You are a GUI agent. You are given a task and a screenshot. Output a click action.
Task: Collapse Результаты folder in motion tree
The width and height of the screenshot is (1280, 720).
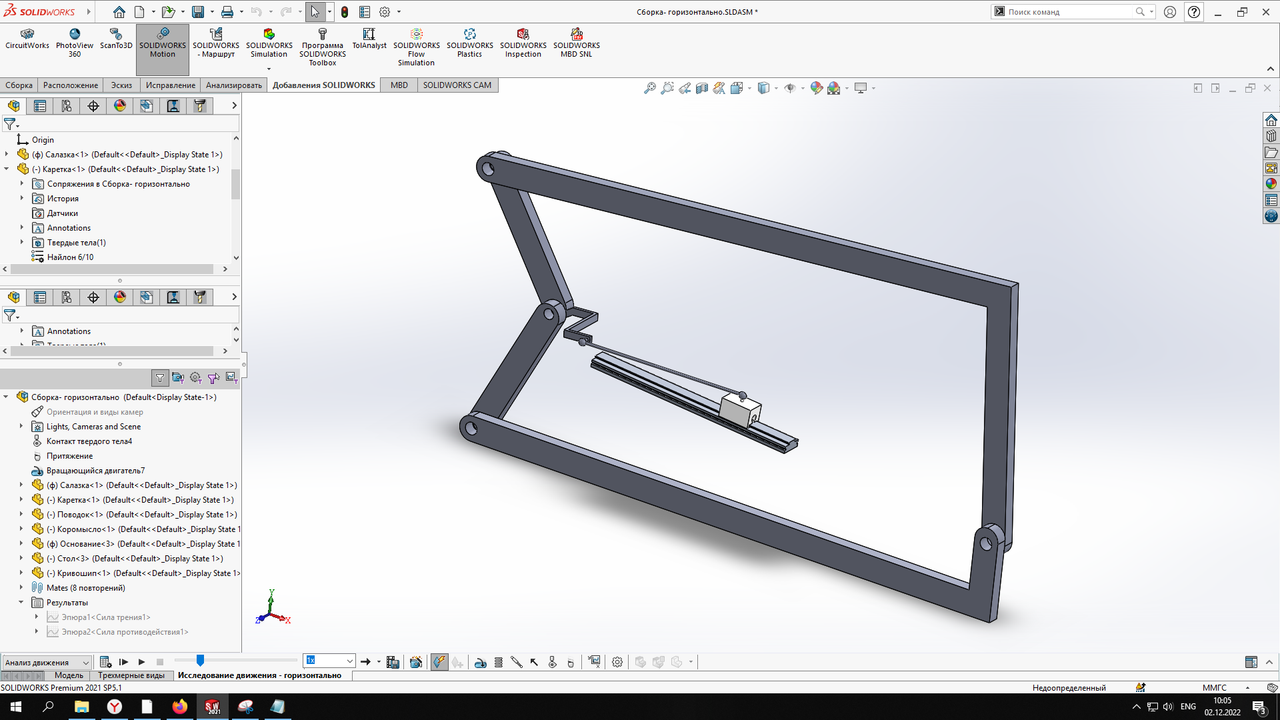tap(22, 602)
